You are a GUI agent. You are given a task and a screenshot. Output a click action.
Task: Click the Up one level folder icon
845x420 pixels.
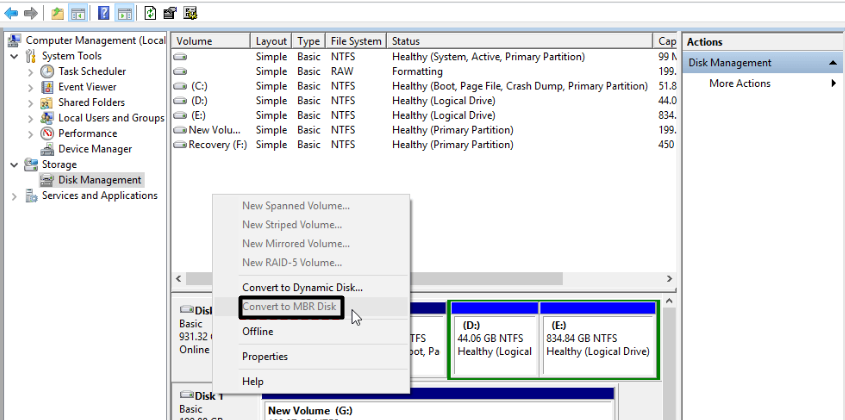(x=58, y=13)
